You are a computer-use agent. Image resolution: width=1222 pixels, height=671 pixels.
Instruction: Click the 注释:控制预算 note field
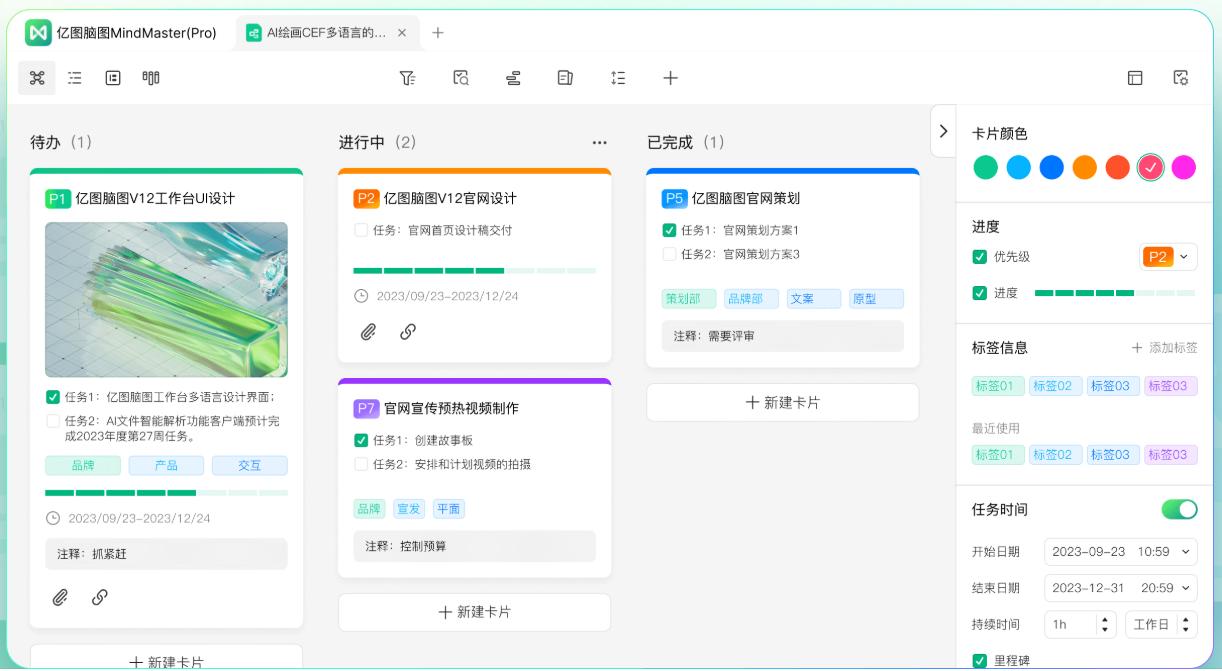coord(474,546)
